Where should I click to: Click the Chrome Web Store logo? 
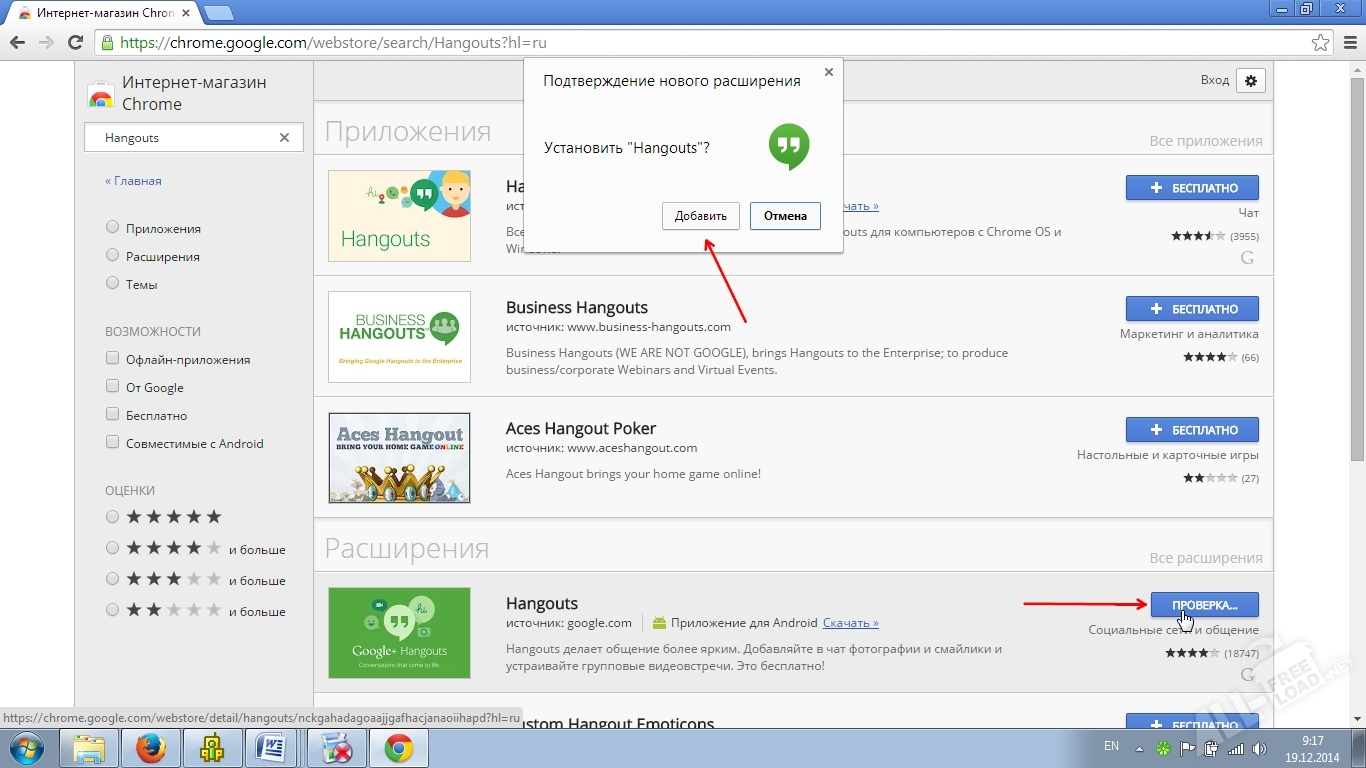click(x=101, y=95)
